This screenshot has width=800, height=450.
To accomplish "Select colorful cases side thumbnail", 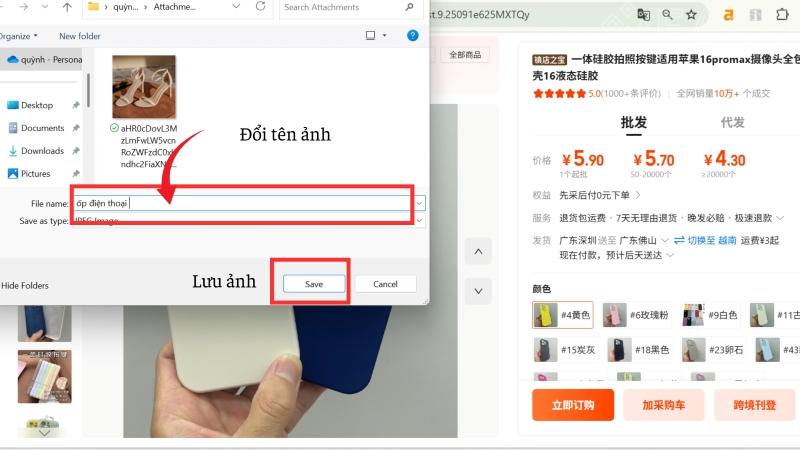I will [x=44, y=377].
